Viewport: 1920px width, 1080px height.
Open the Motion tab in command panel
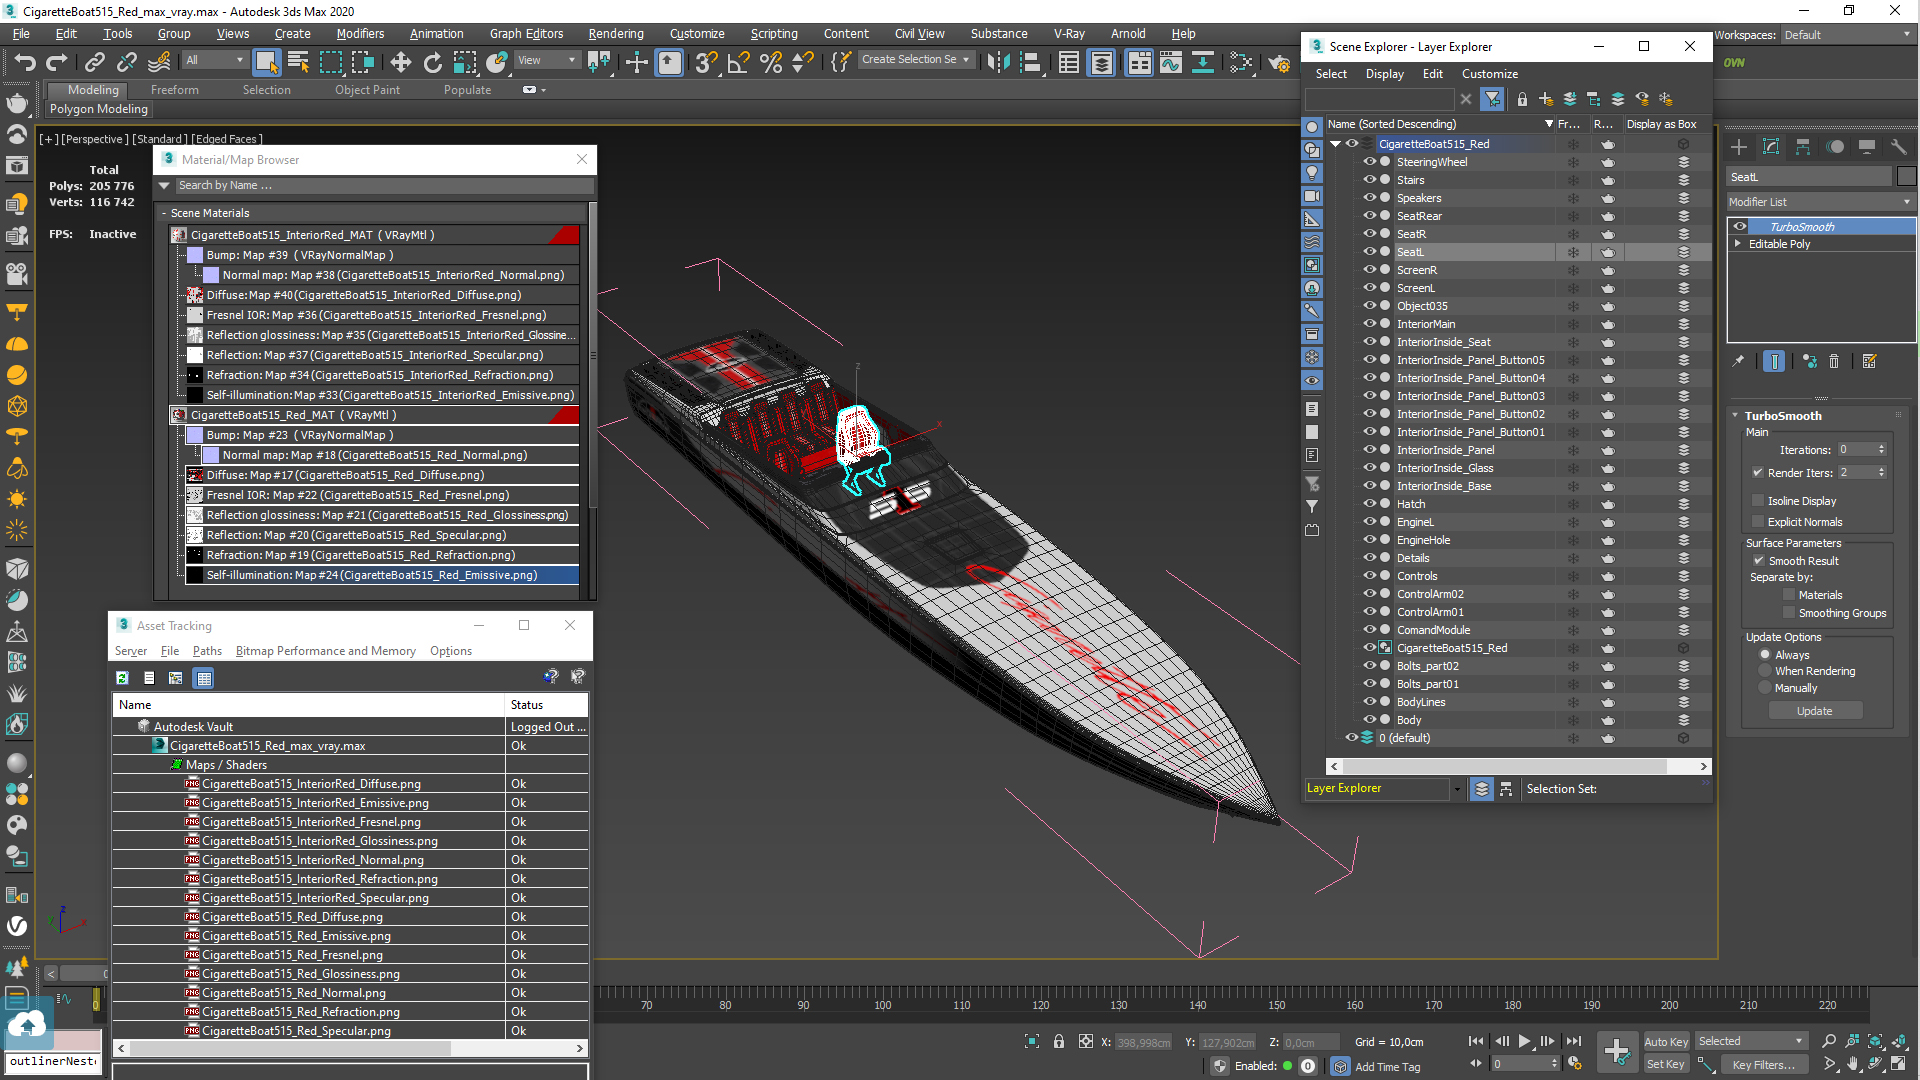point(1835,147)
